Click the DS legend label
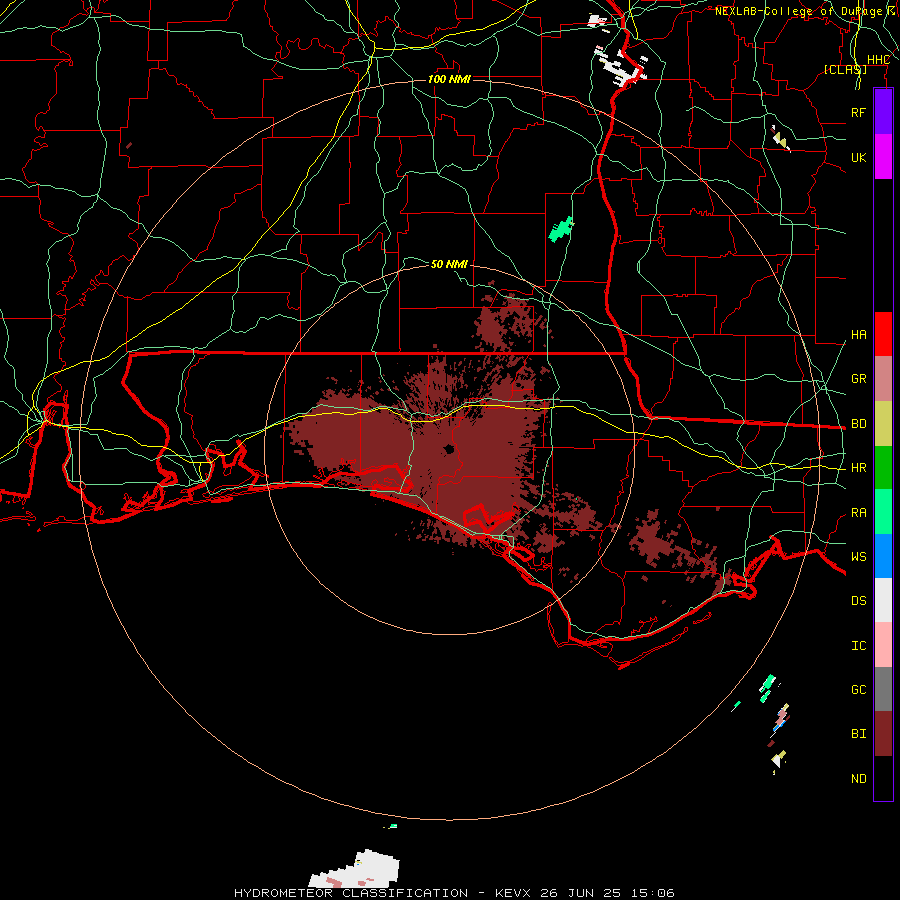900x900 pixels. pos(858,601)
